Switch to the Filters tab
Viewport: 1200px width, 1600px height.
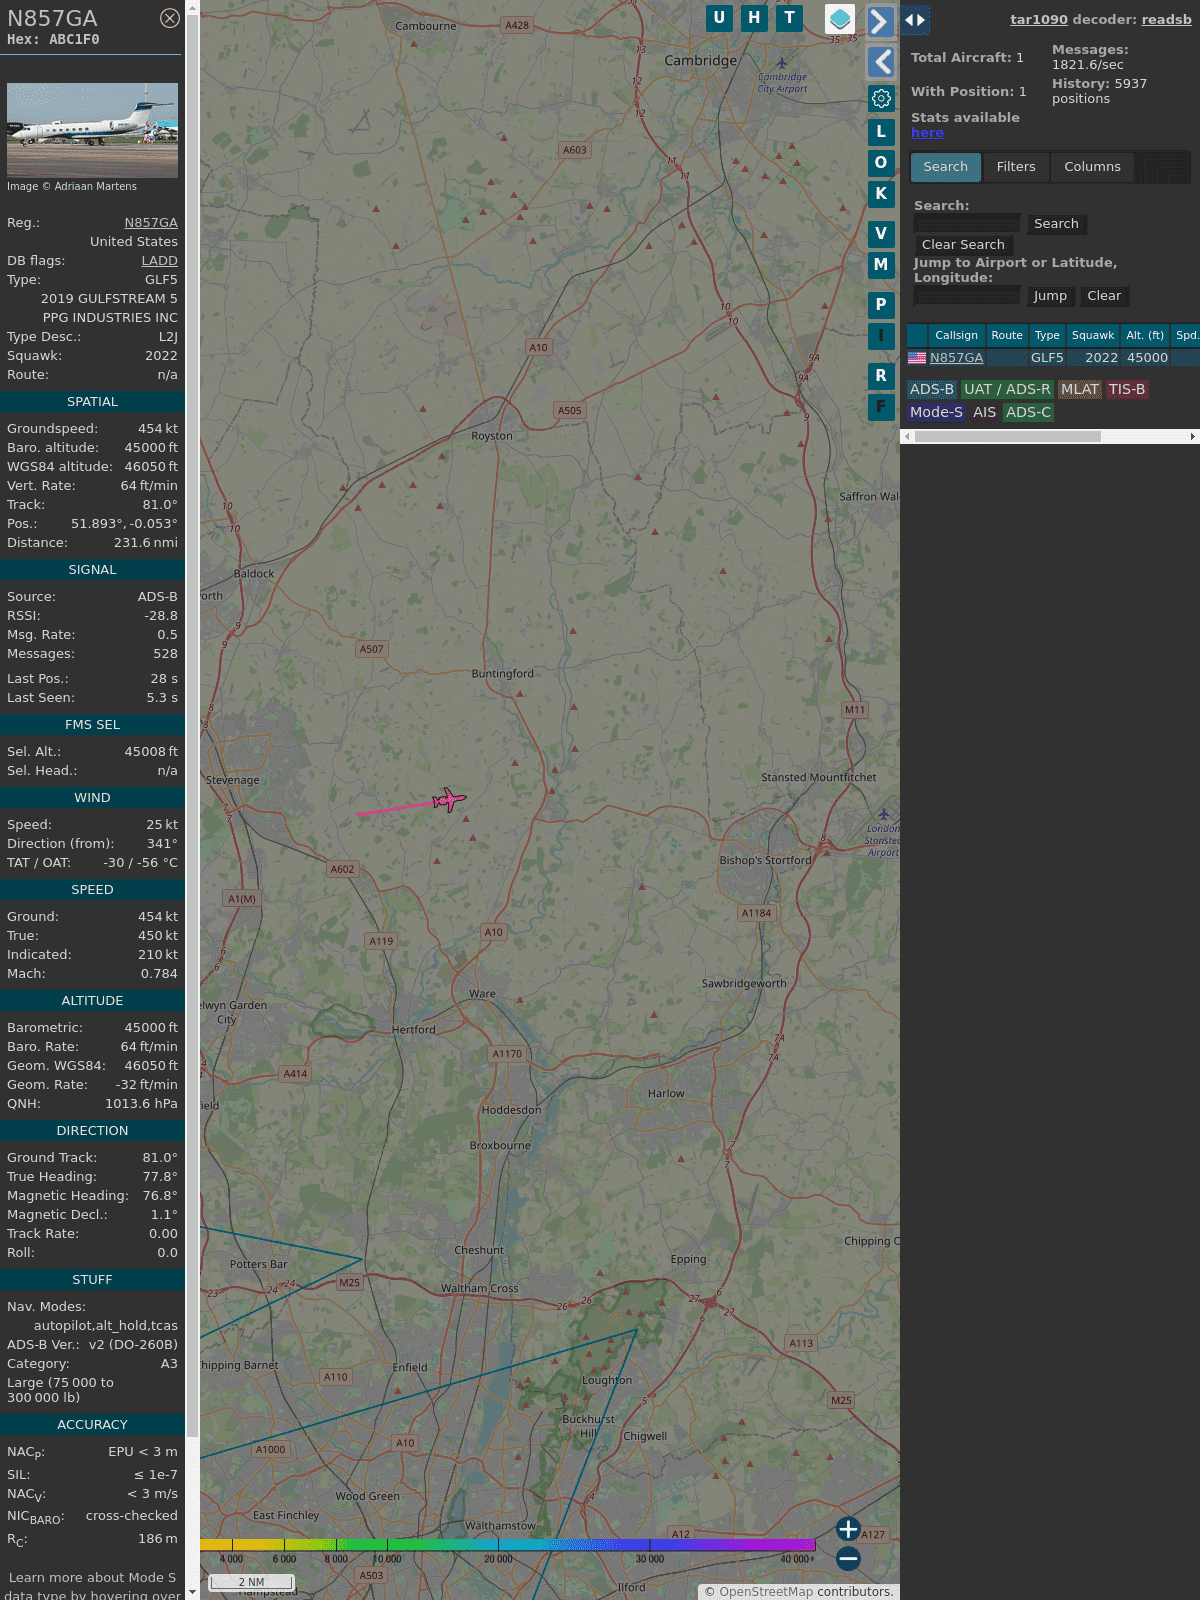tap(1016, 167)
